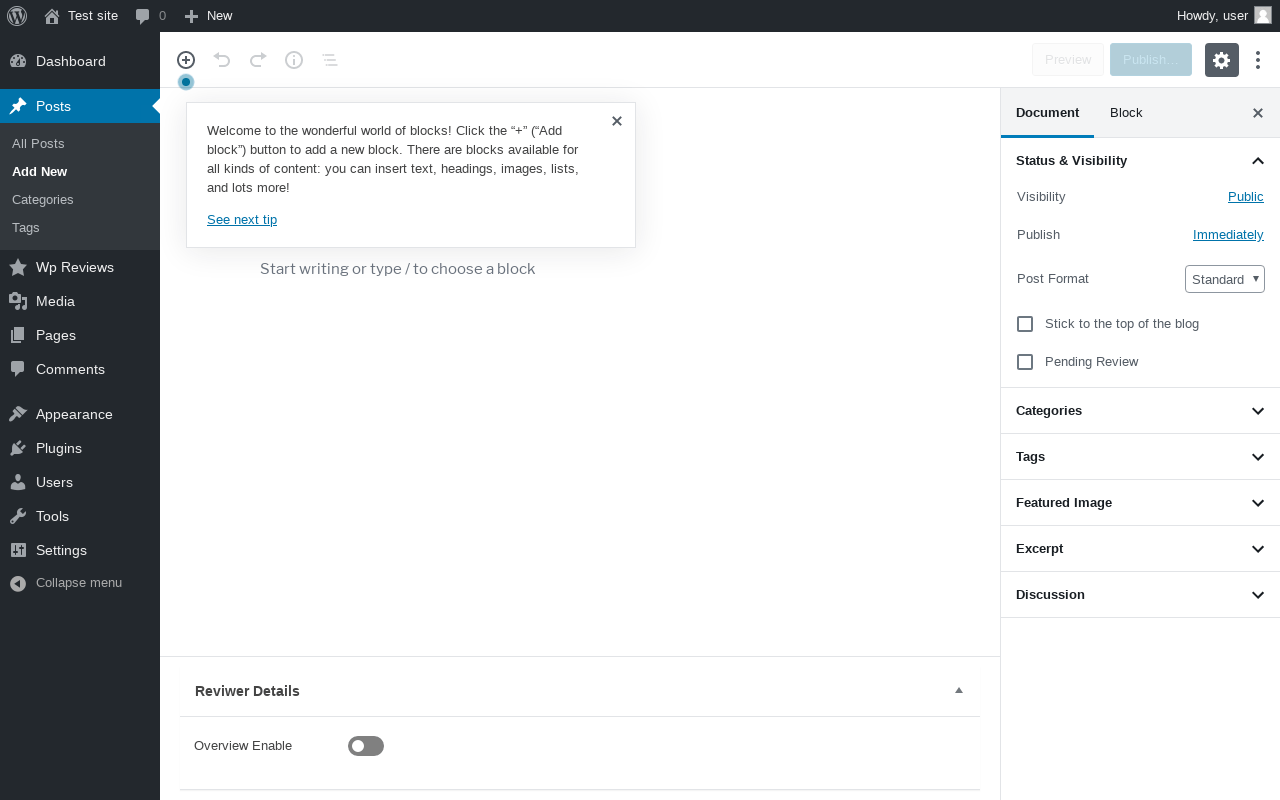Click the WordPress logo in admin bar

click(17, 15)
